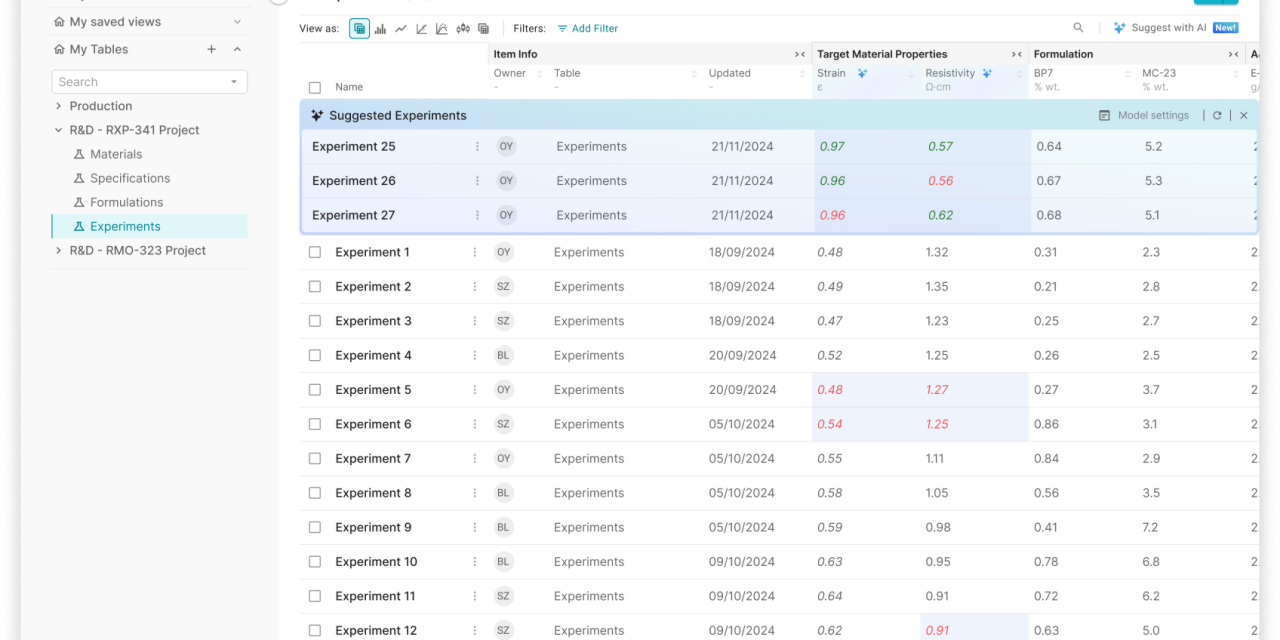Sort by the BP7 column arrows
The height and width of the screenshot is (640, 1280).
(1130, 73)
